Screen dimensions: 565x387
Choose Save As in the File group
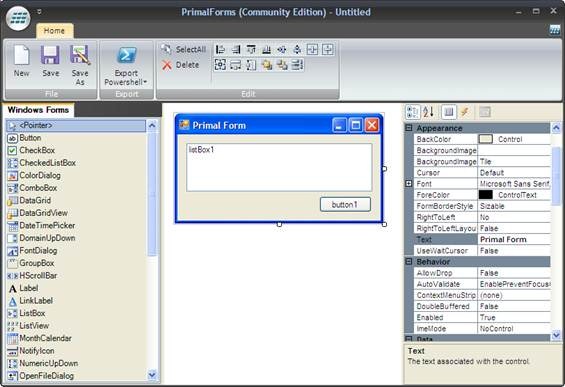(x=80, y=66)
